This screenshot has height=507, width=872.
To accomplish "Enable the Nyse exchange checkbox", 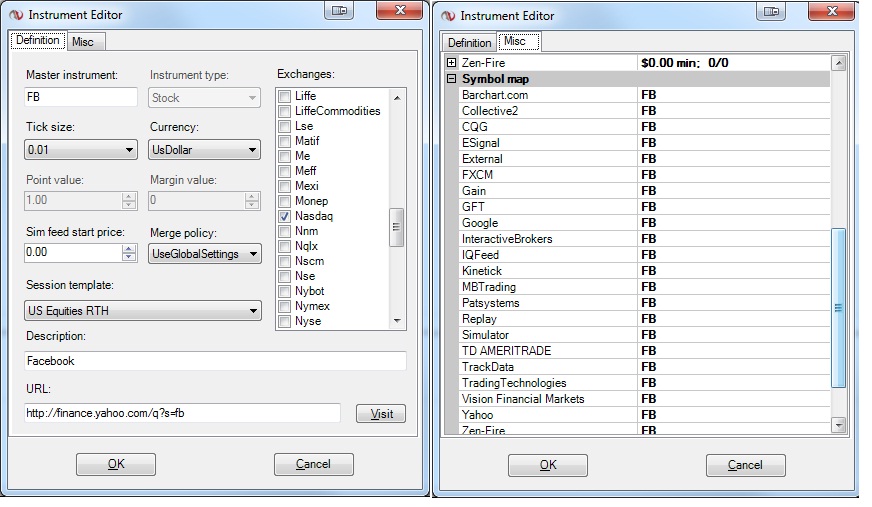I will (285, 321).
